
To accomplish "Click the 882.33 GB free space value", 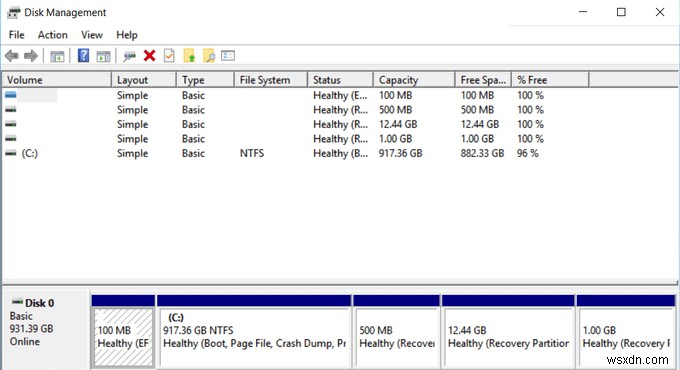I will (x=482, y=153).
